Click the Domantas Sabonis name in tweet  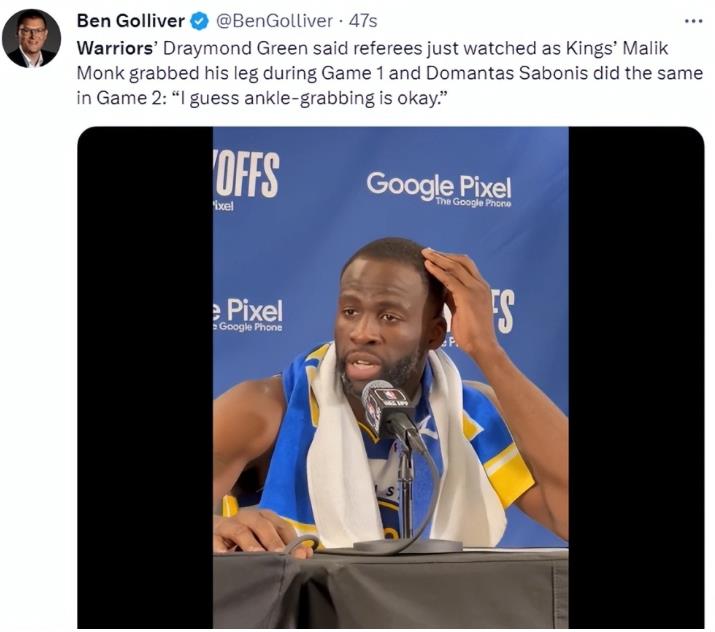tap(507, 73)
